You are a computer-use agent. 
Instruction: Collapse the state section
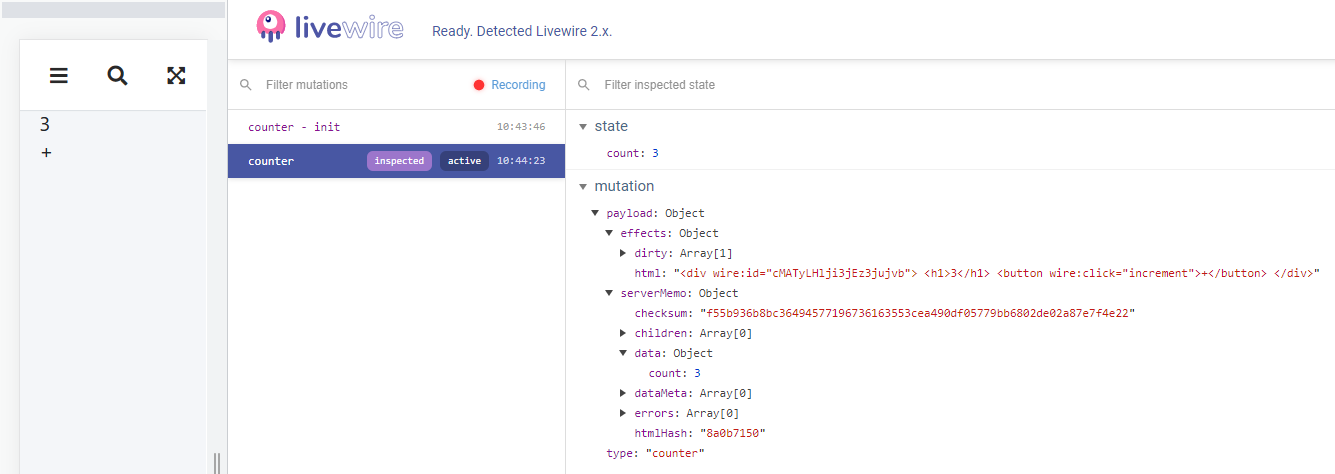coord(584,126)
